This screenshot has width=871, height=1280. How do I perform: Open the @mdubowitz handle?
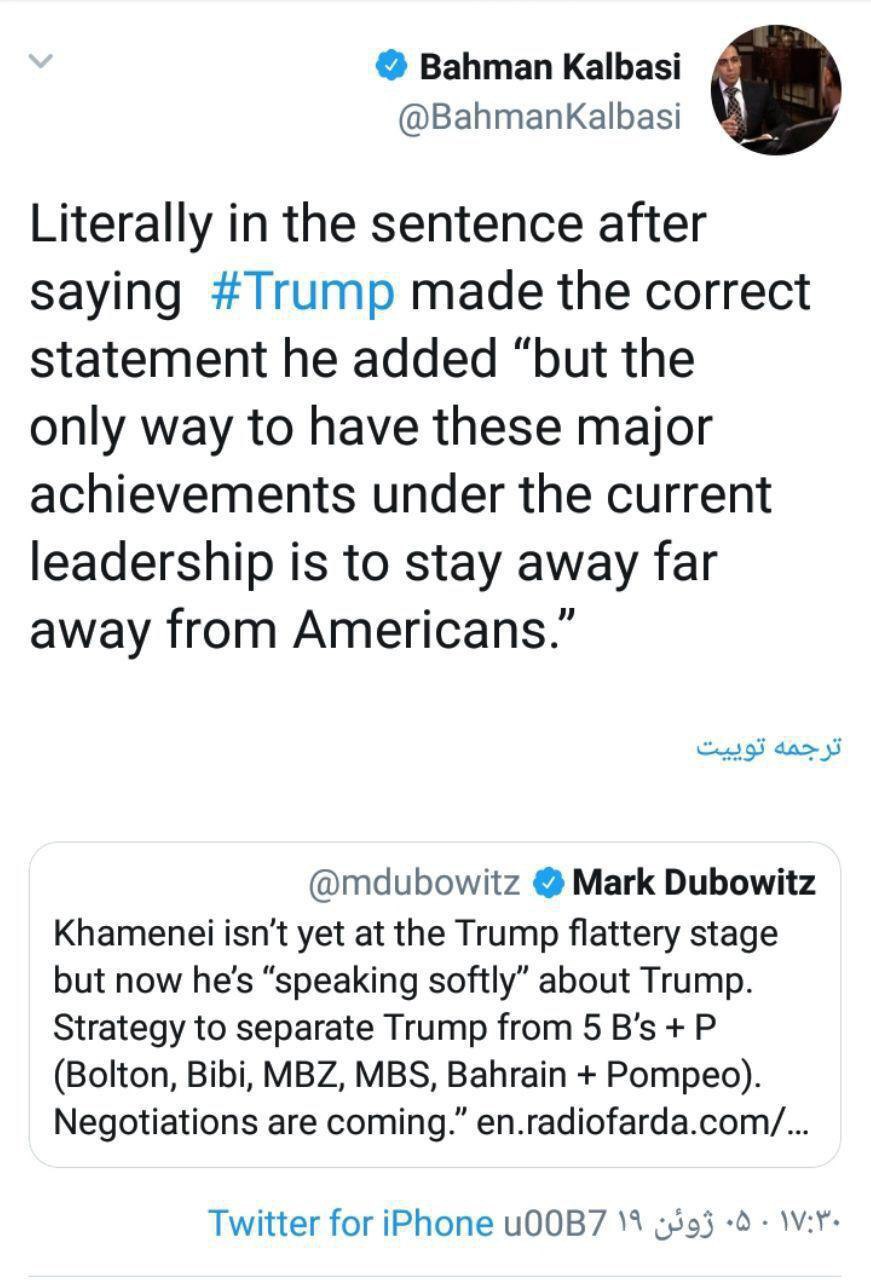(x=417, y=883)
